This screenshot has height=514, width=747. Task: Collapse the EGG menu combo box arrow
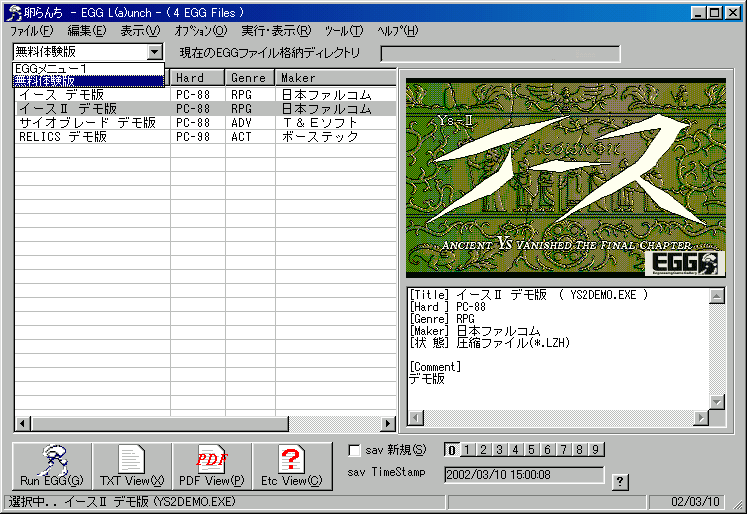pos(154,51)
